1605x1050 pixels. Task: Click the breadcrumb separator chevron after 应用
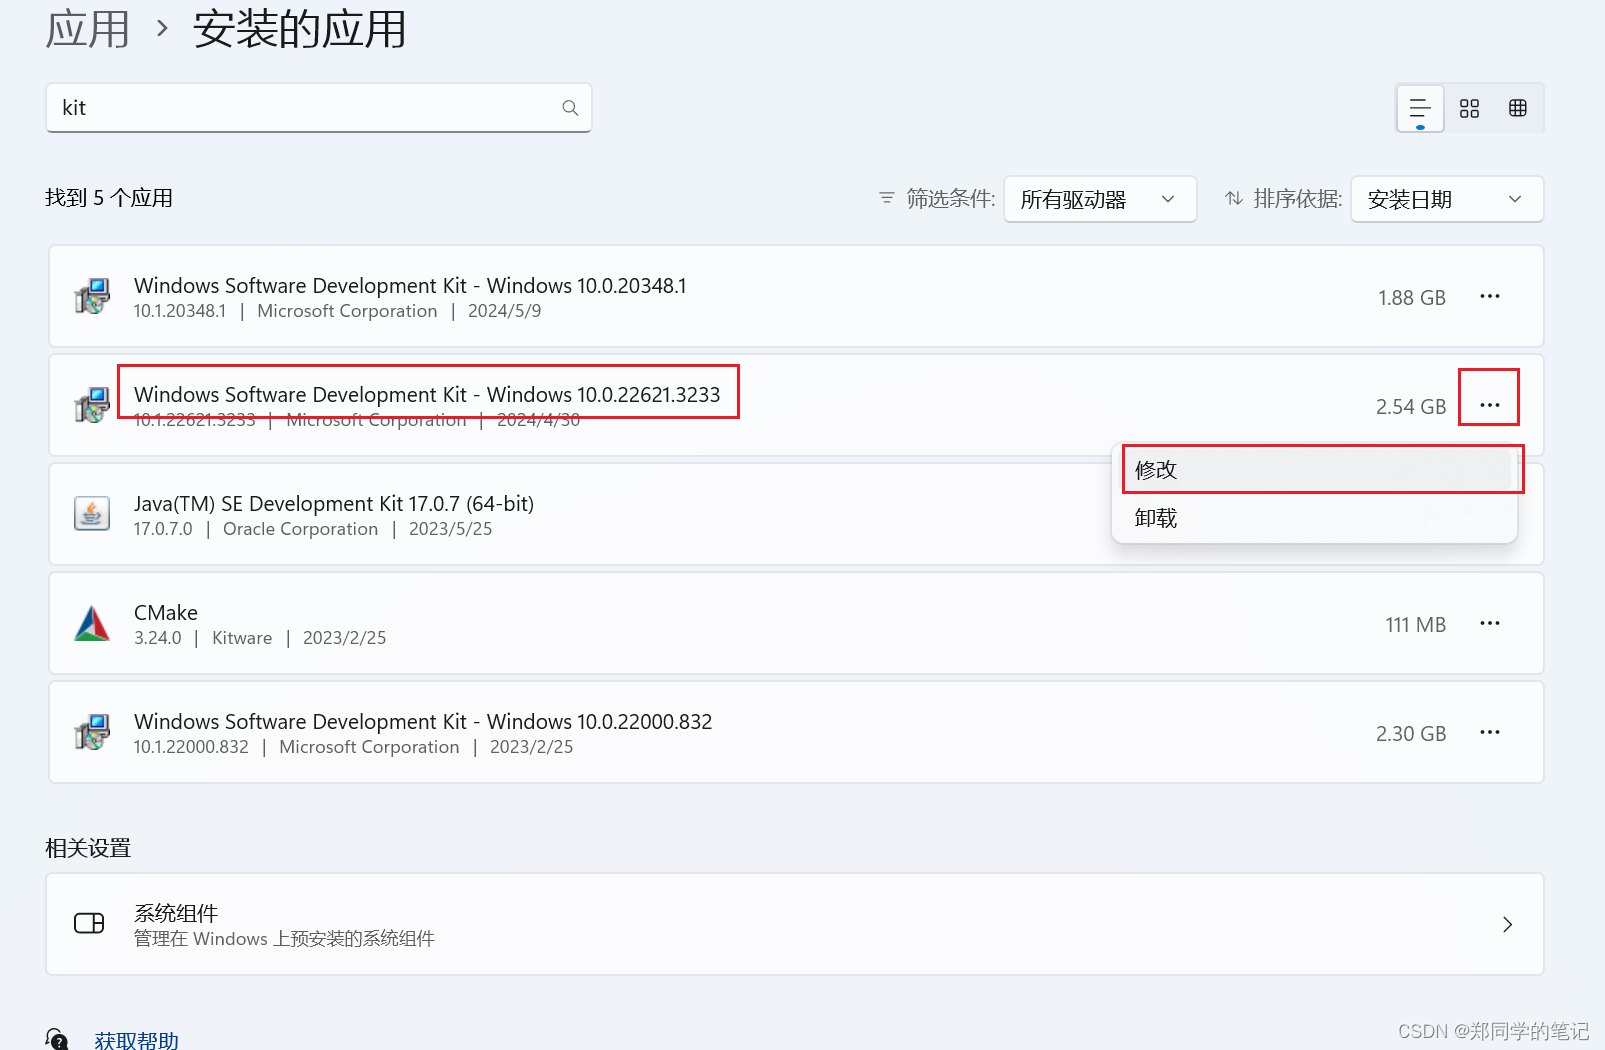point(163,29)
